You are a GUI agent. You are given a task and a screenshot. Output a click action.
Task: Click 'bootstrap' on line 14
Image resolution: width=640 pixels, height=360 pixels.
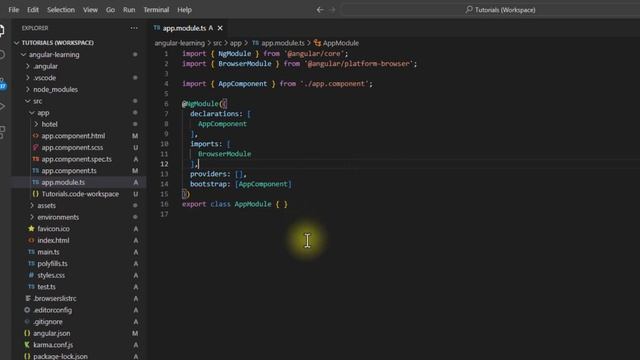click(208, 184)
